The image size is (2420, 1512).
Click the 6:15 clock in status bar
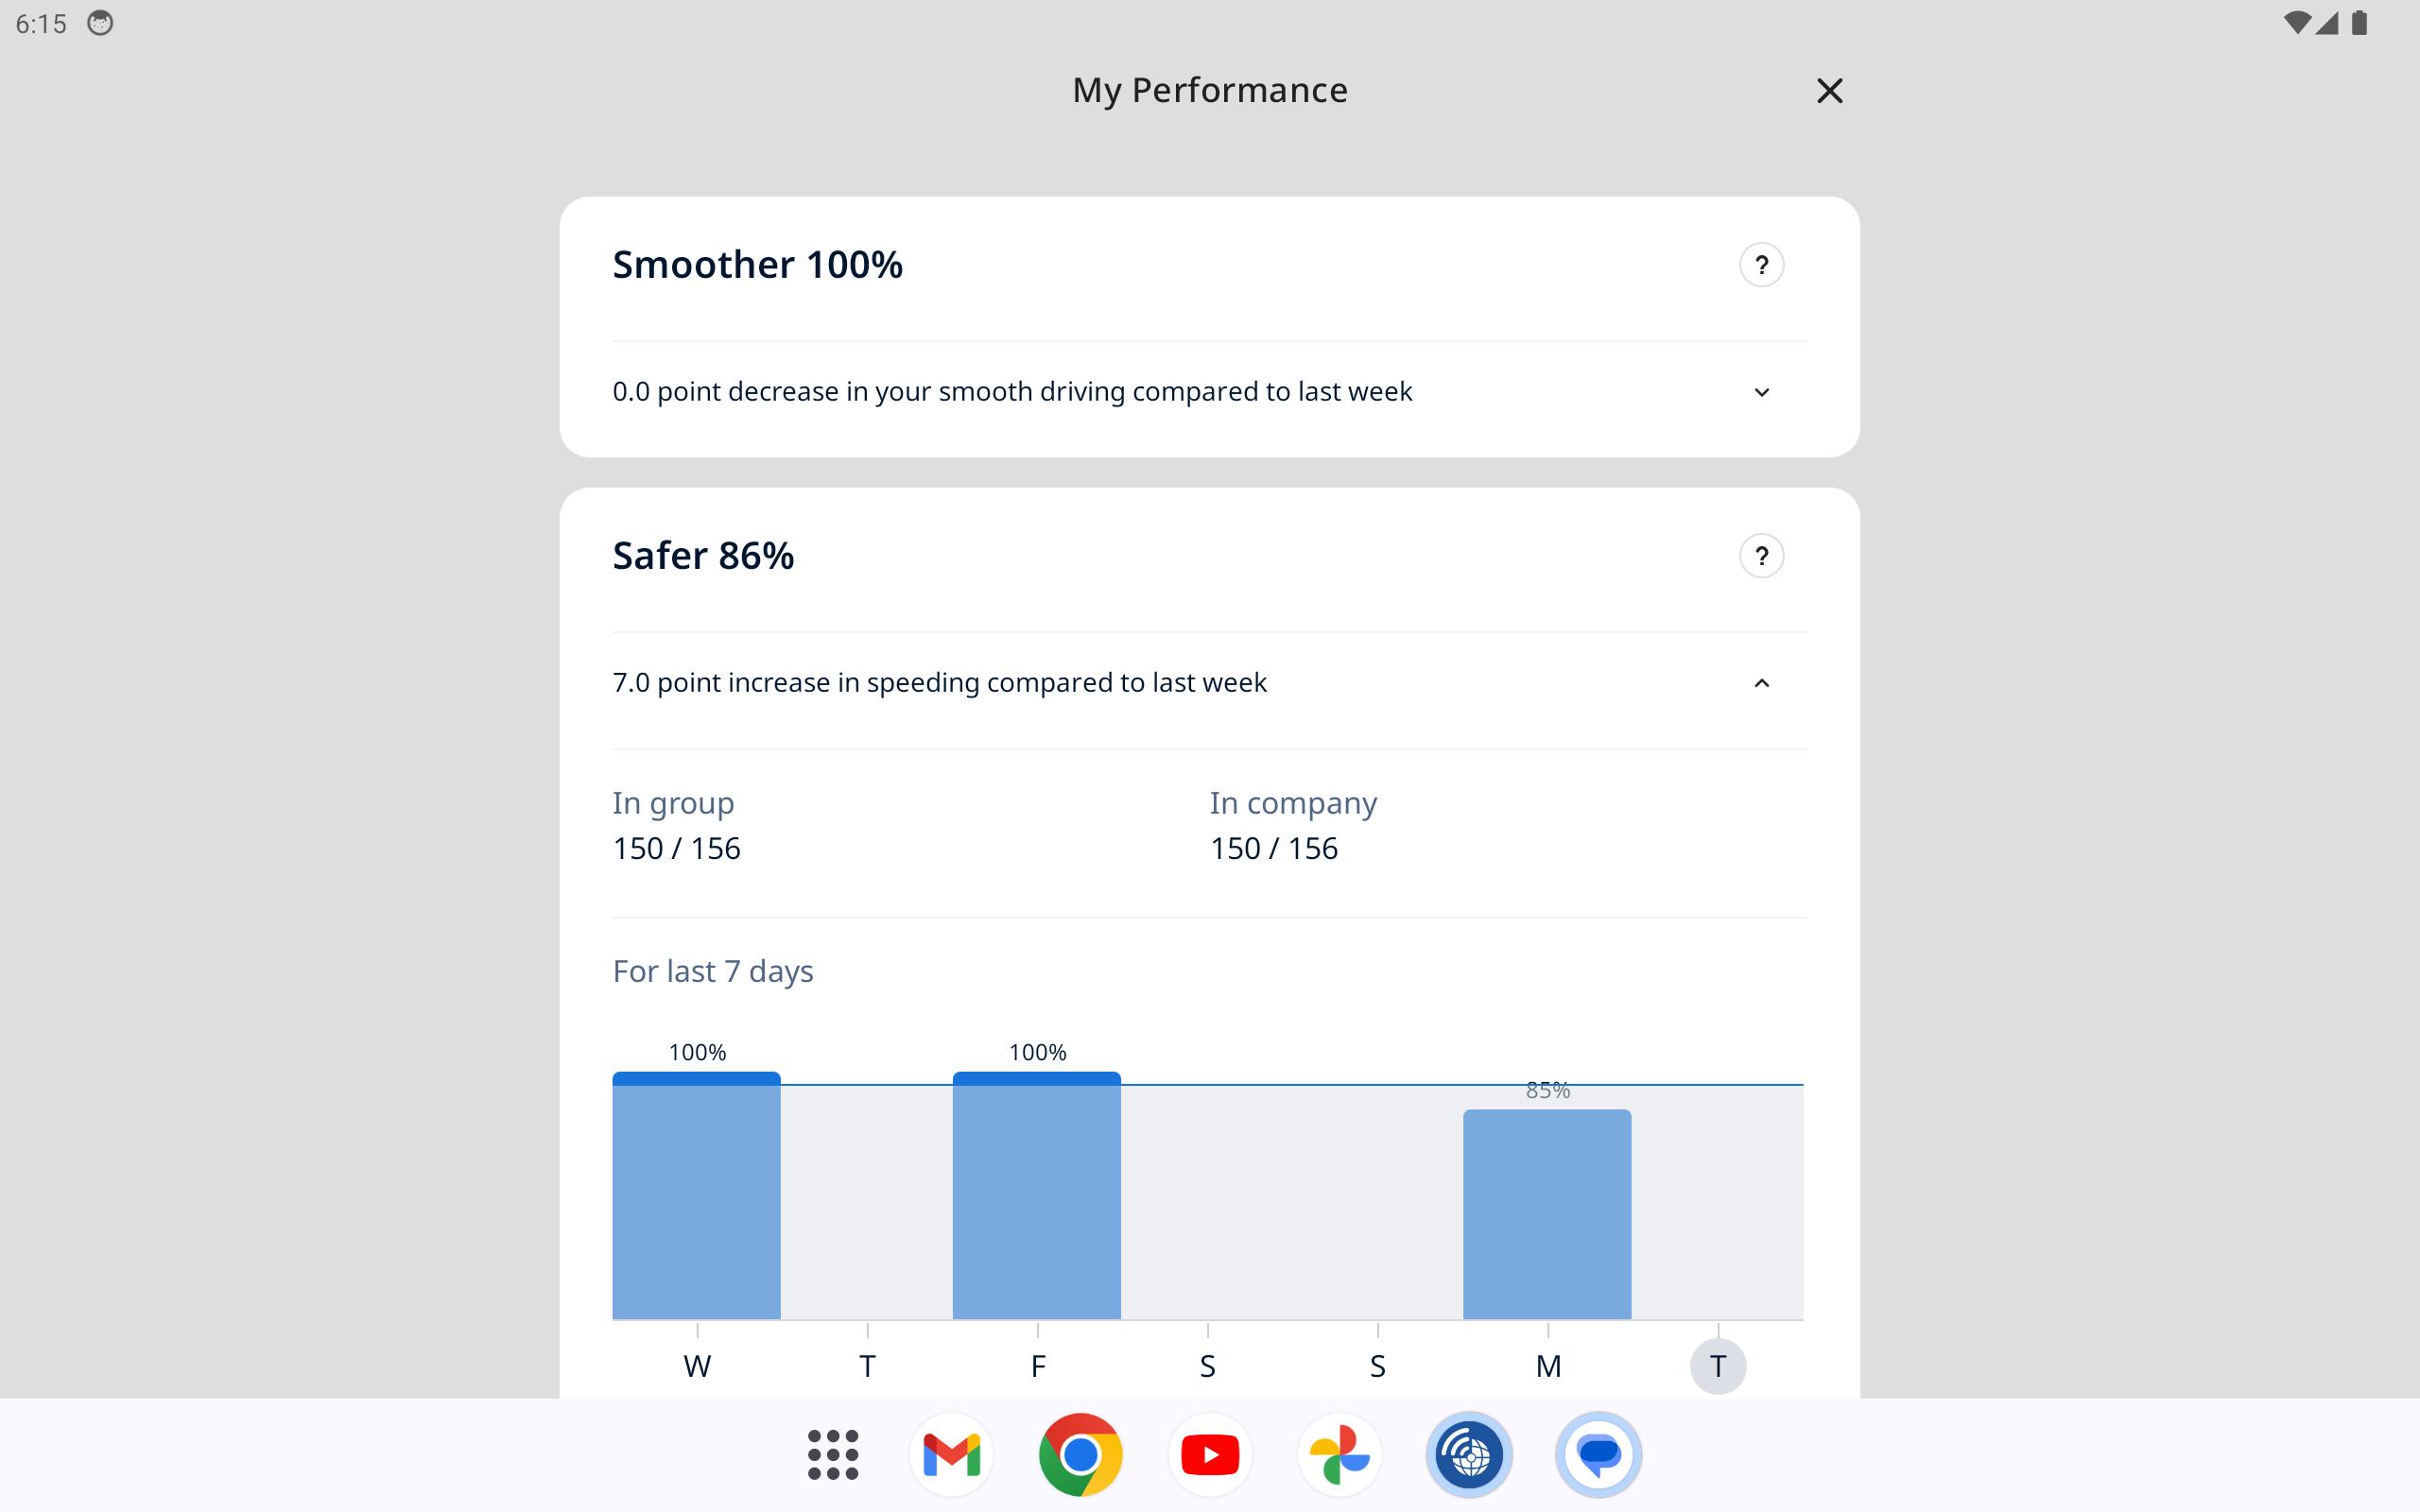click(41, 24)
